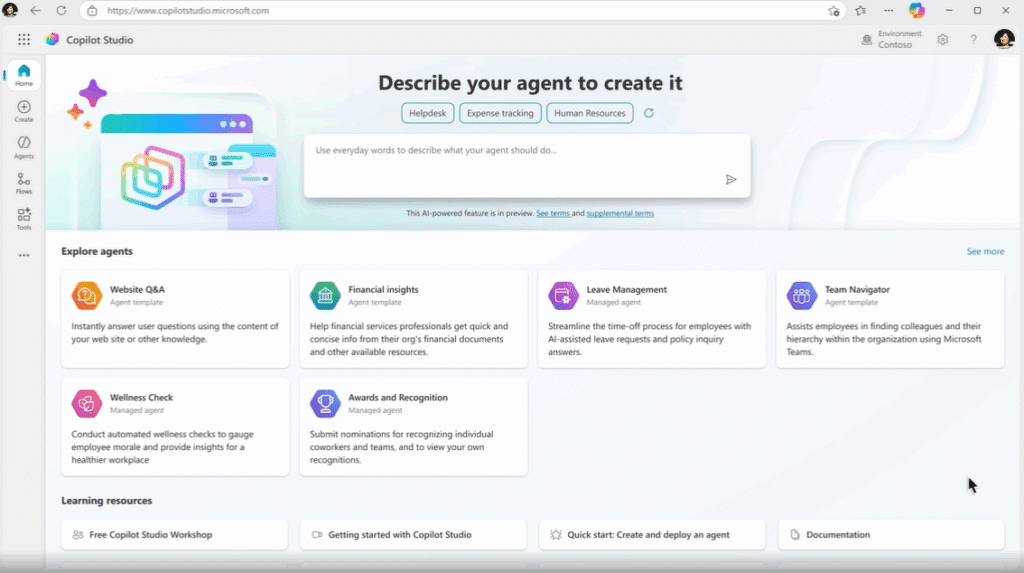Open the Create page in sidebar
This screenshot has height=573, width=1024.
pos(24,111)
